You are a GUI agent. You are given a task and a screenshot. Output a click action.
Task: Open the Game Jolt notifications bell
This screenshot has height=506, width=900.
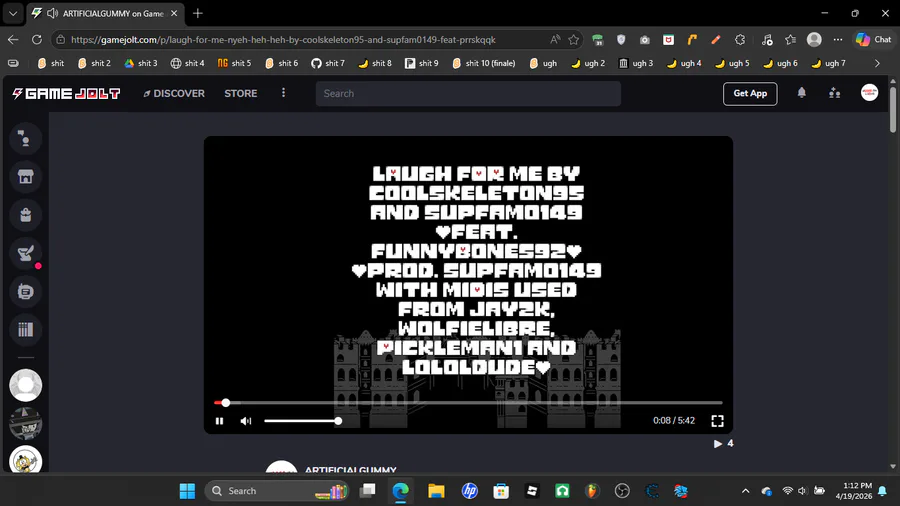coord(801,93)
